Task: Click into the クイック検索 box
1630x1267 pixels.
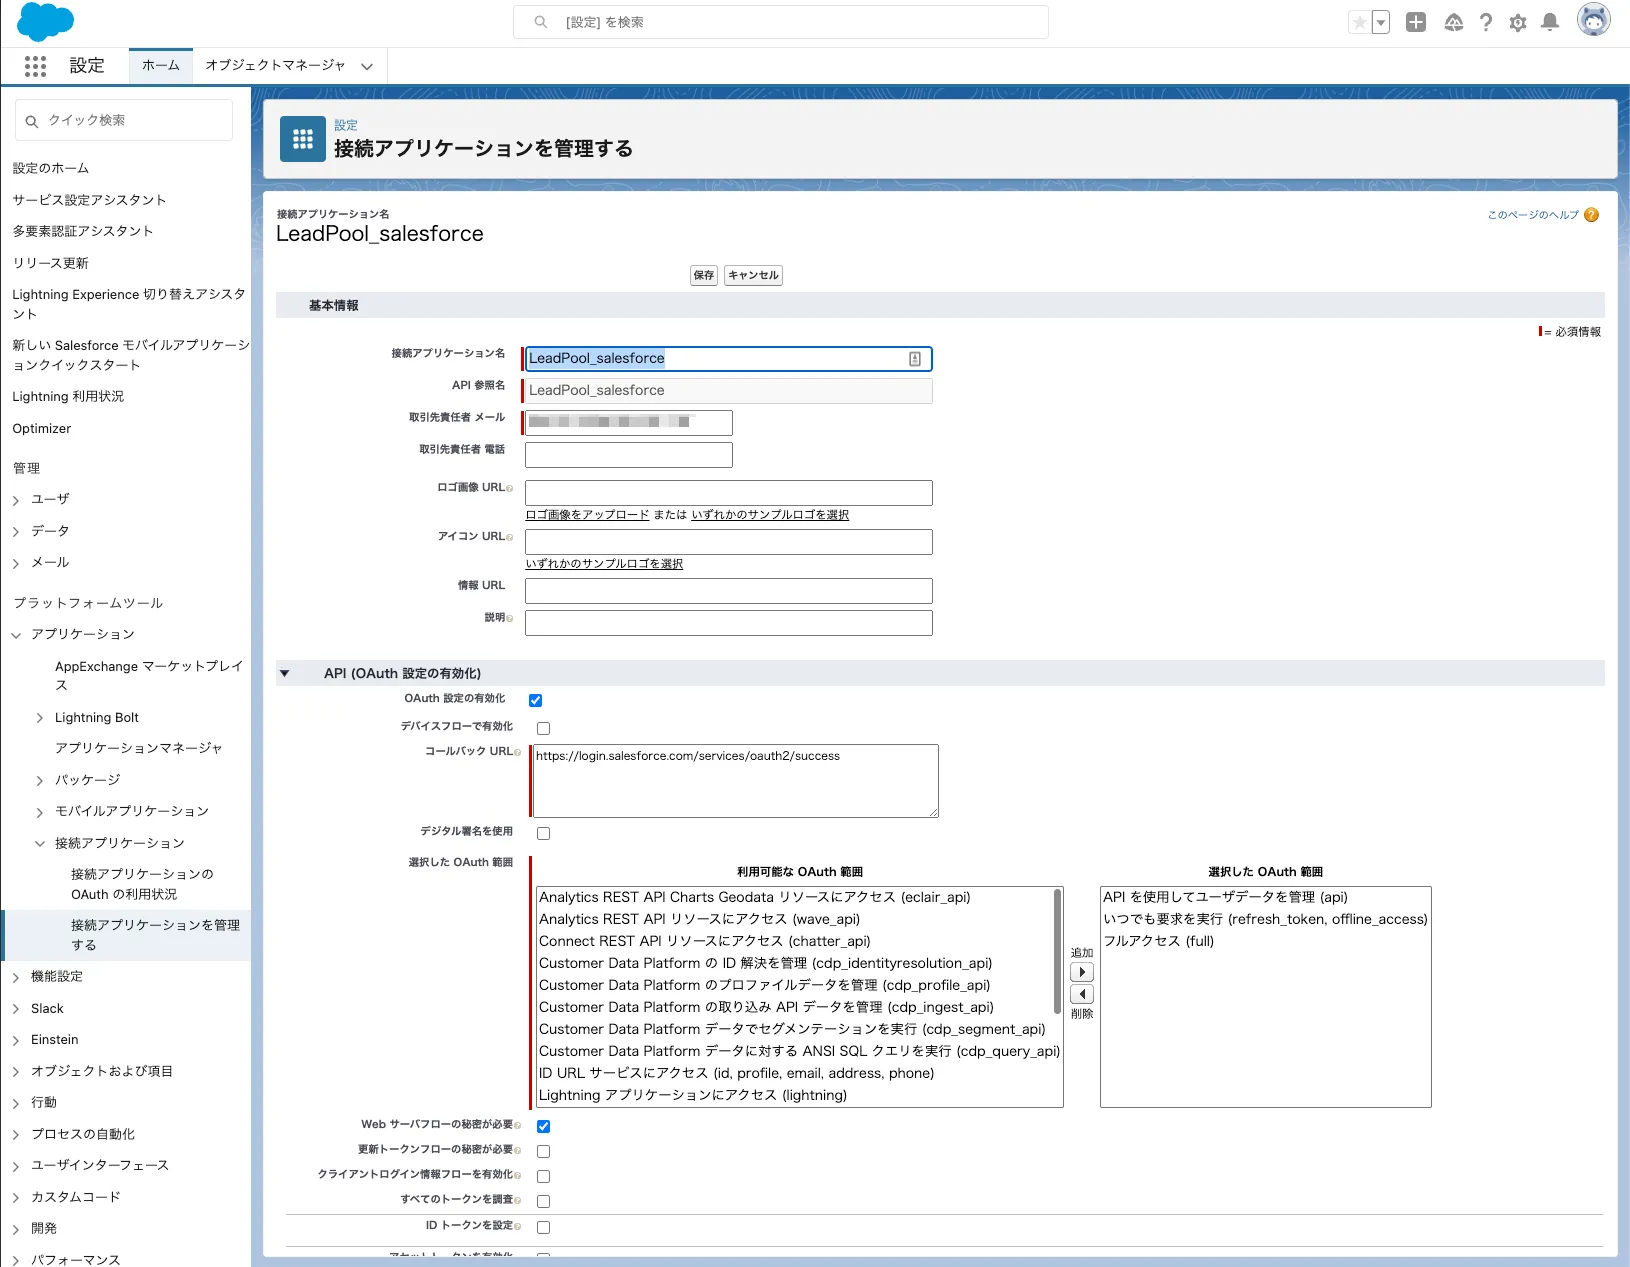Action: point(124,120)
